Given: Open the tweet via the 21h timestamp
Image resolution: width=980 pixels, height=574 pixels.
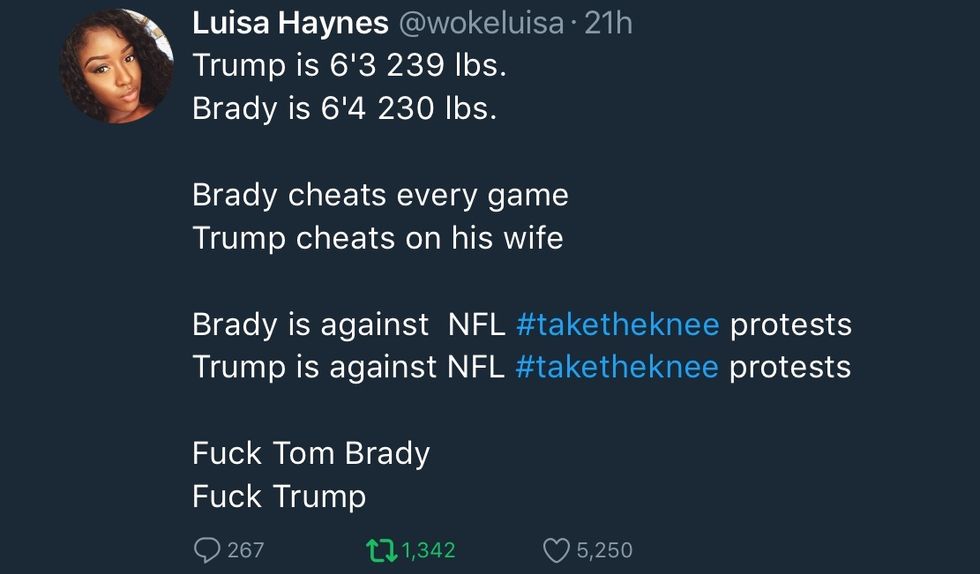Looking at the screenshot, I should [x=608, y=23].
